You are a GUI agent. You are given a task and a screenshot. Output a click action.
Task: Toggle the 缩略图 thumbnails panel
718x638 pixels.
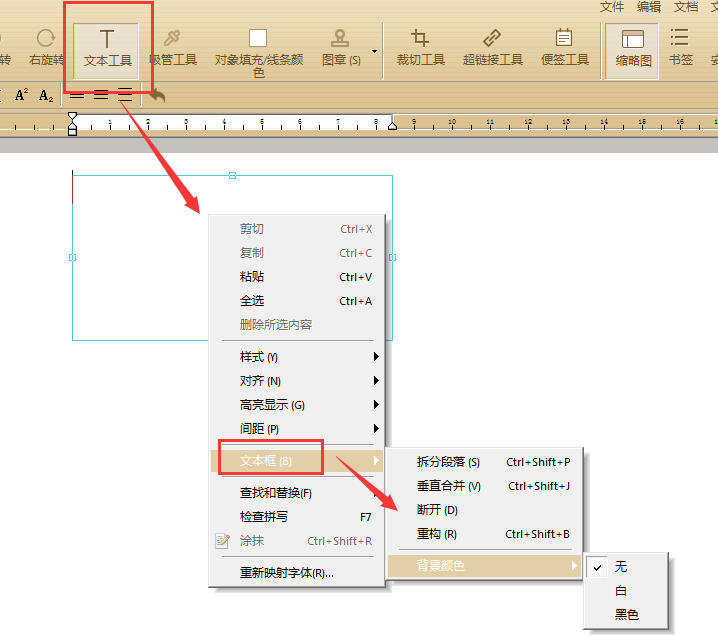click(632, 51)
